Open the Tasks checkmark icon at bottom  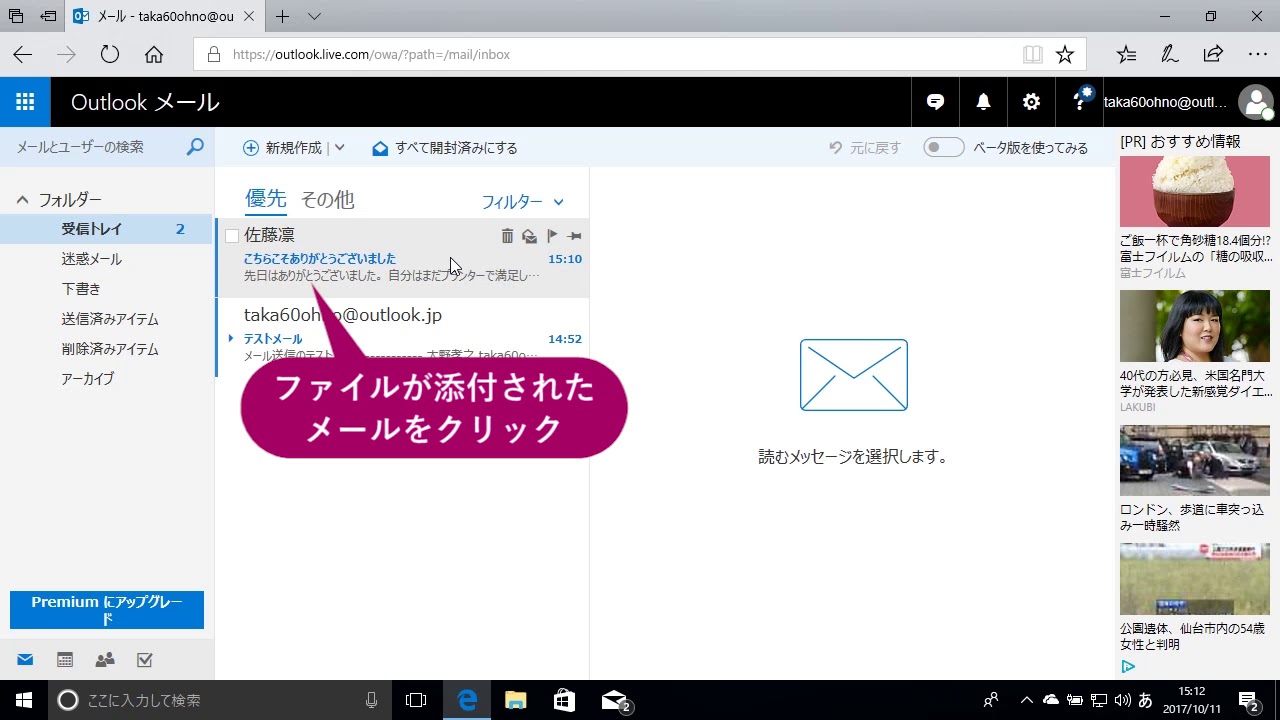click(144, 660)
